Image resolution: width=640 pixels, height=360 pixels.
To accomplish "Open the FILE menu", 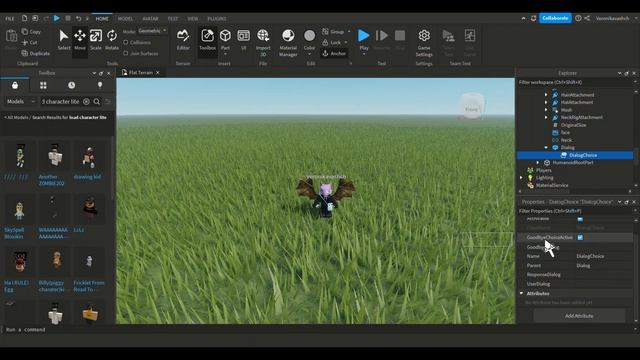I will coord(10,19).
